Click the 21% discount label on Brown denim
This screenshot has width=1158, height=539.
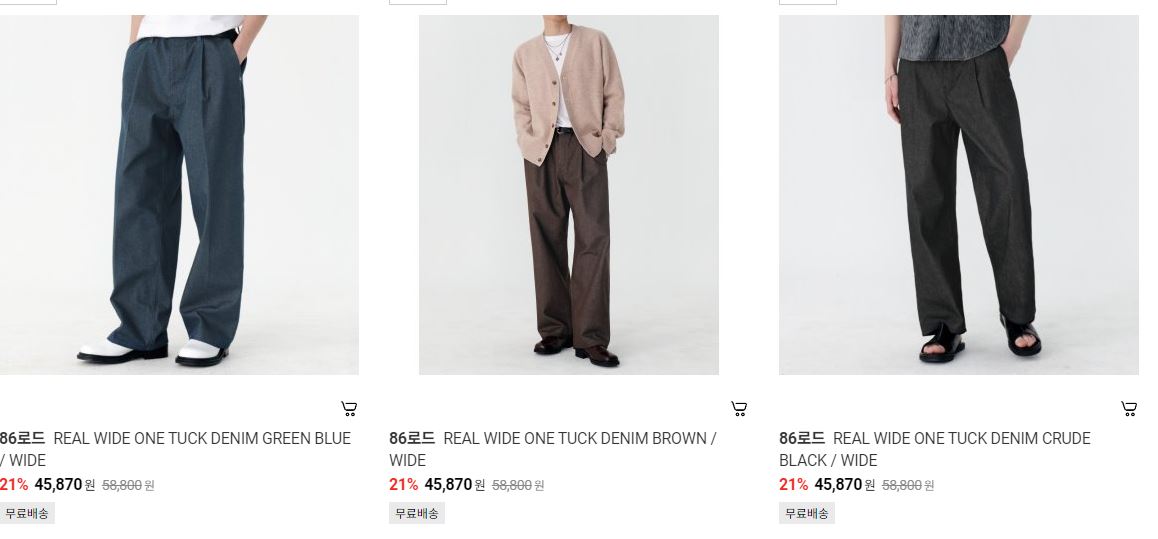pos(403,485)
